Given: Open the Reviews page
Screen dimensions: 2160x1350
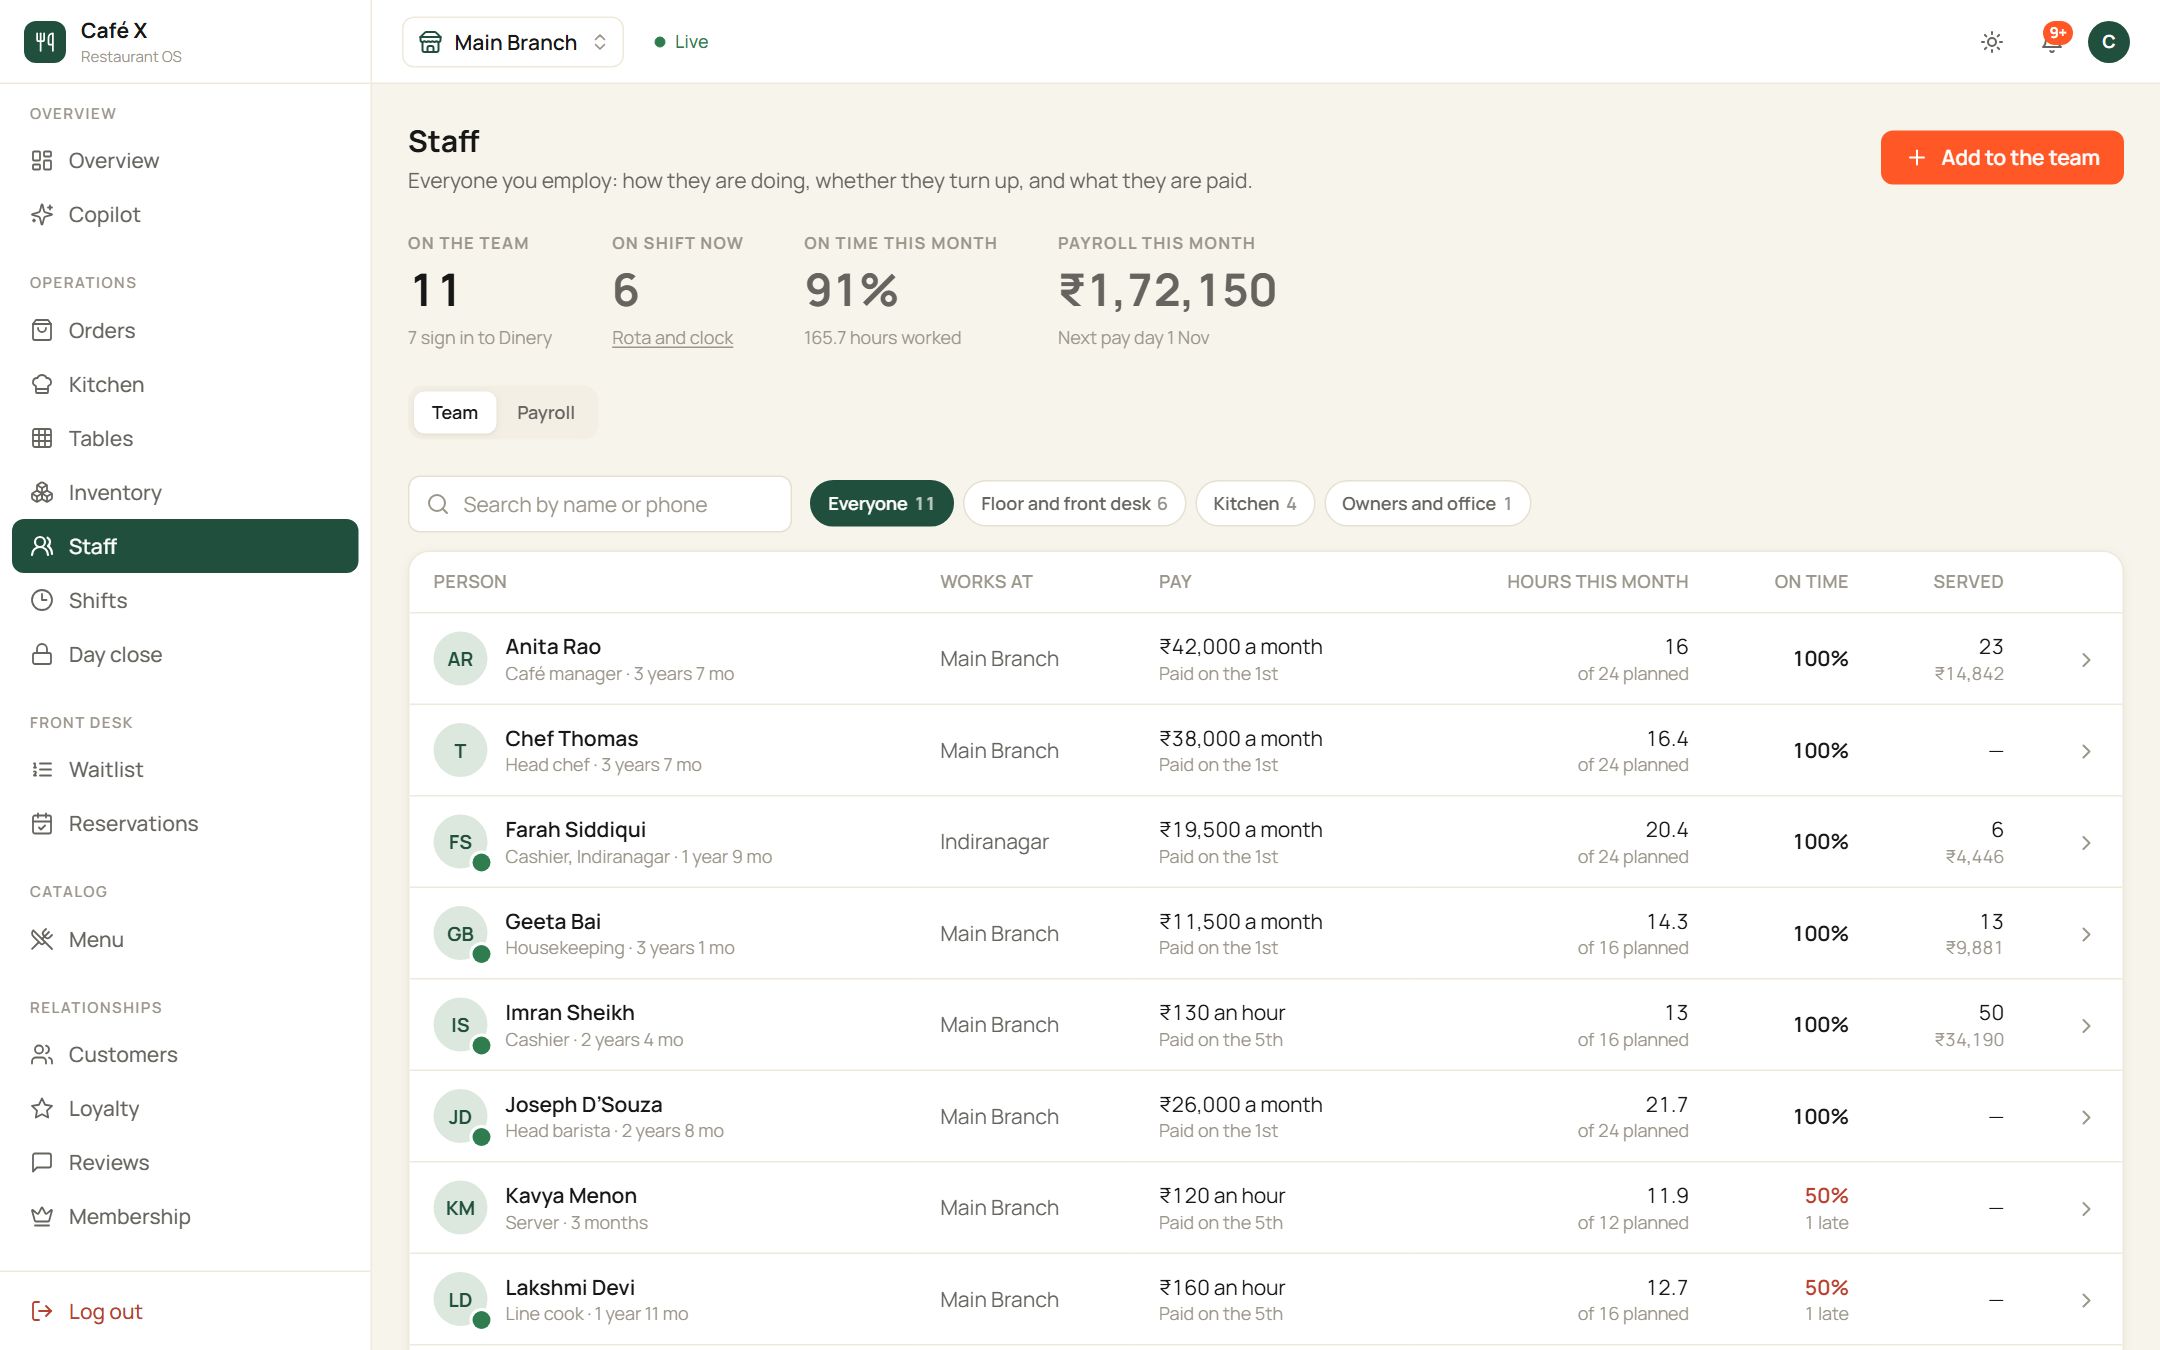Looking at the screenshot, I should (x=185, y=1163).
